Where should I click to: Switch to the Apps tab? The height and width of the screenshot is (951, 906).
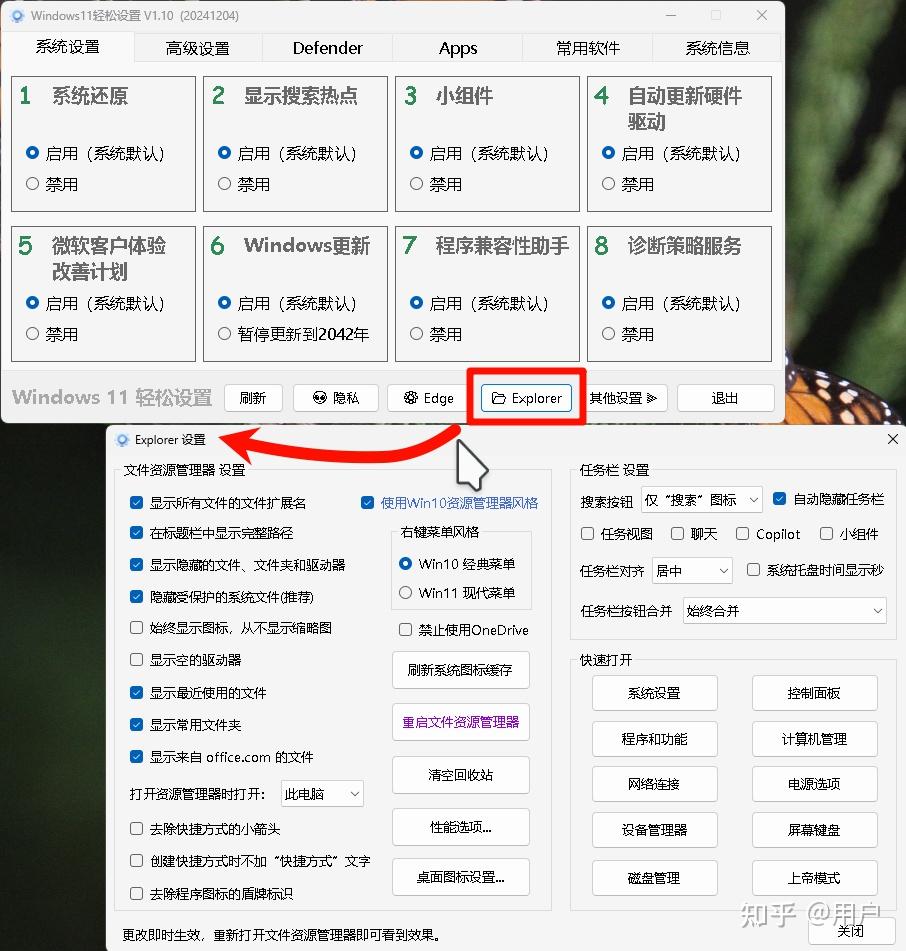click(x=458, y=48)
